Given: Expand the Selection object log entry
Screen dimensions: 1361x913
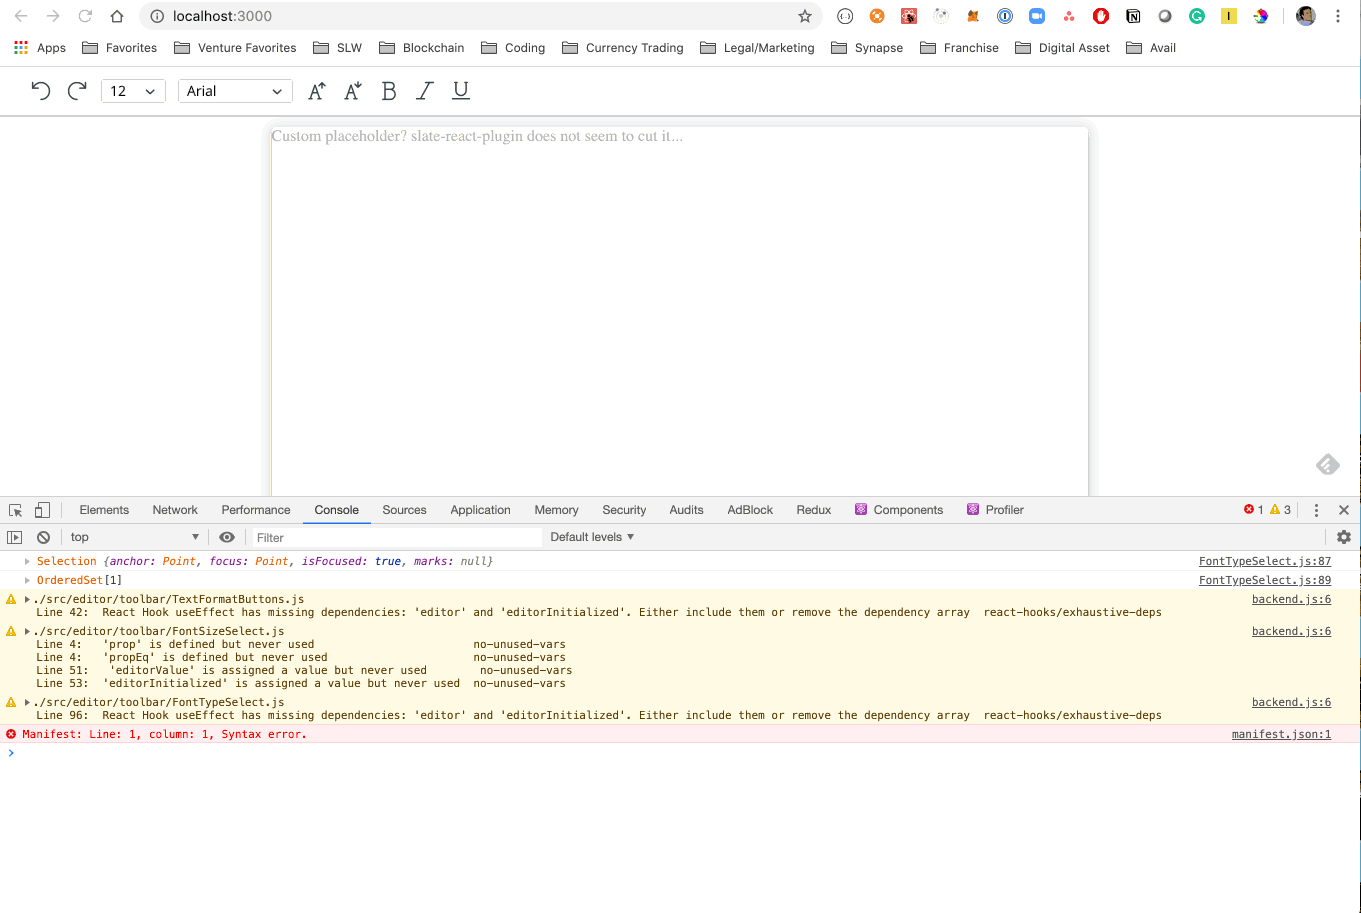Looking at the screenshot, I should pos(28,561).
